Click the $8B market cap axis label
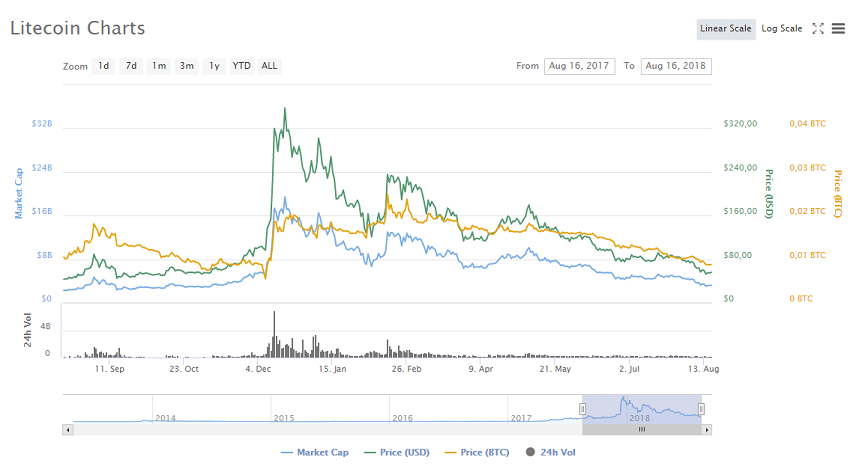 [44, 255]
